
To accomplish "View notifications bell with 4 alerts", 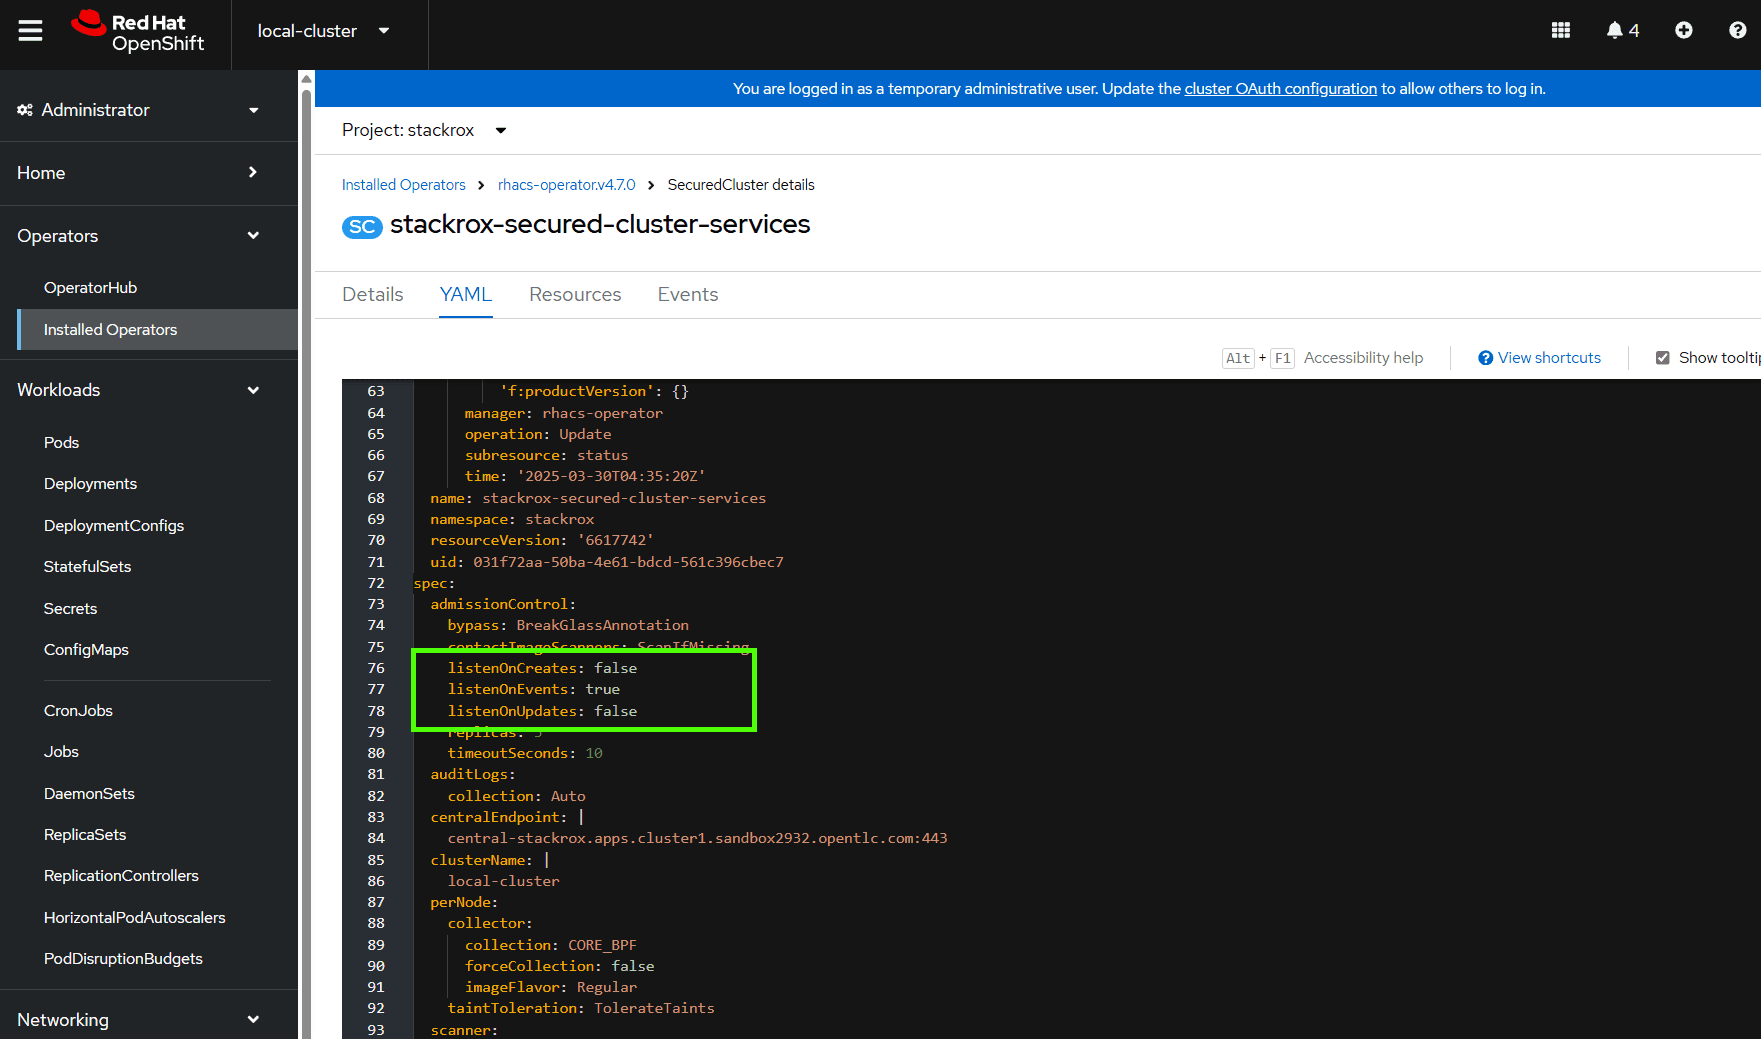I will pos(1622,31).
